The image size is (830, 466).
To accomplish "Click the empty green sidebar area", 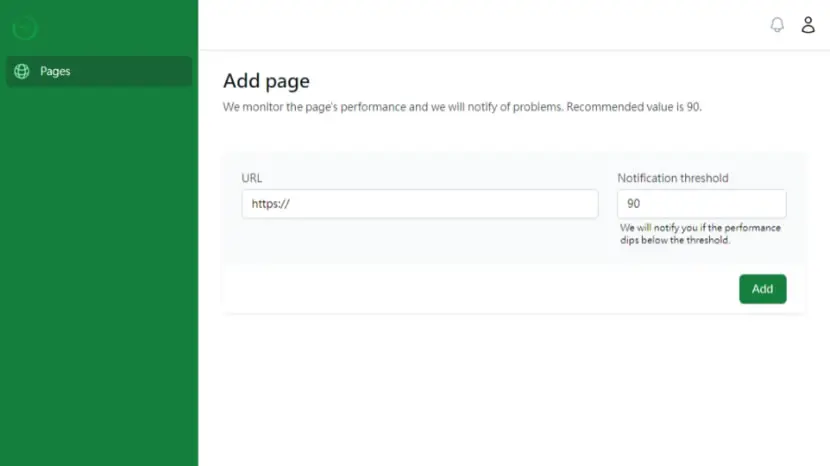I will pyautogui.click(x=99, y=275).
